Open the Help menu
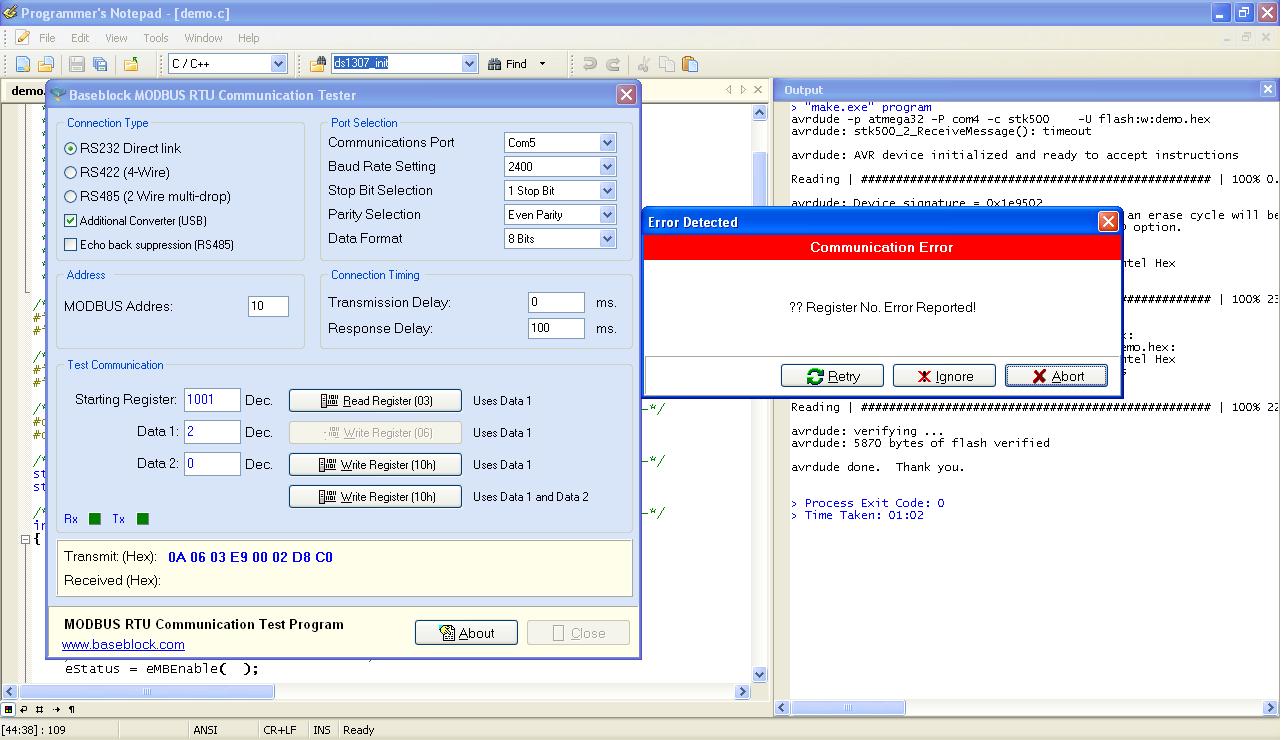1283x740 pixels. [x=248, y=38]
